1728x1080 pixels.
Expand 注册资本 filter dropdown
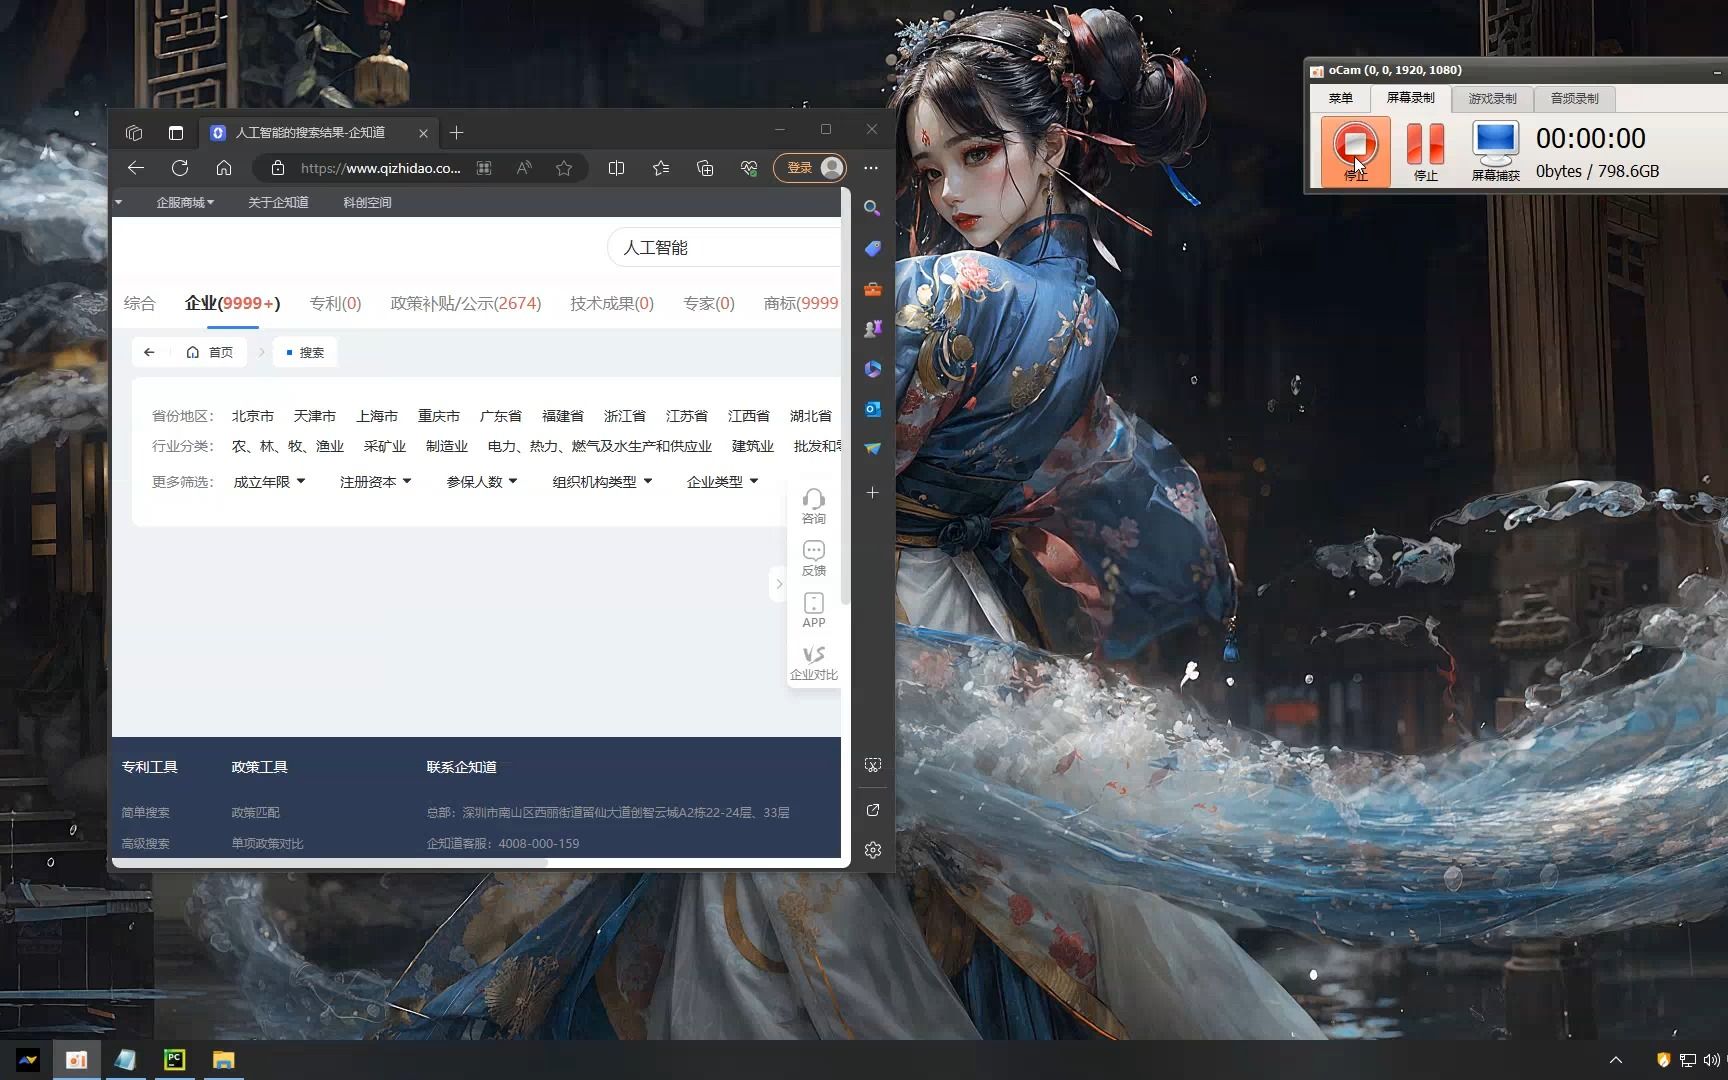[375, 482]
